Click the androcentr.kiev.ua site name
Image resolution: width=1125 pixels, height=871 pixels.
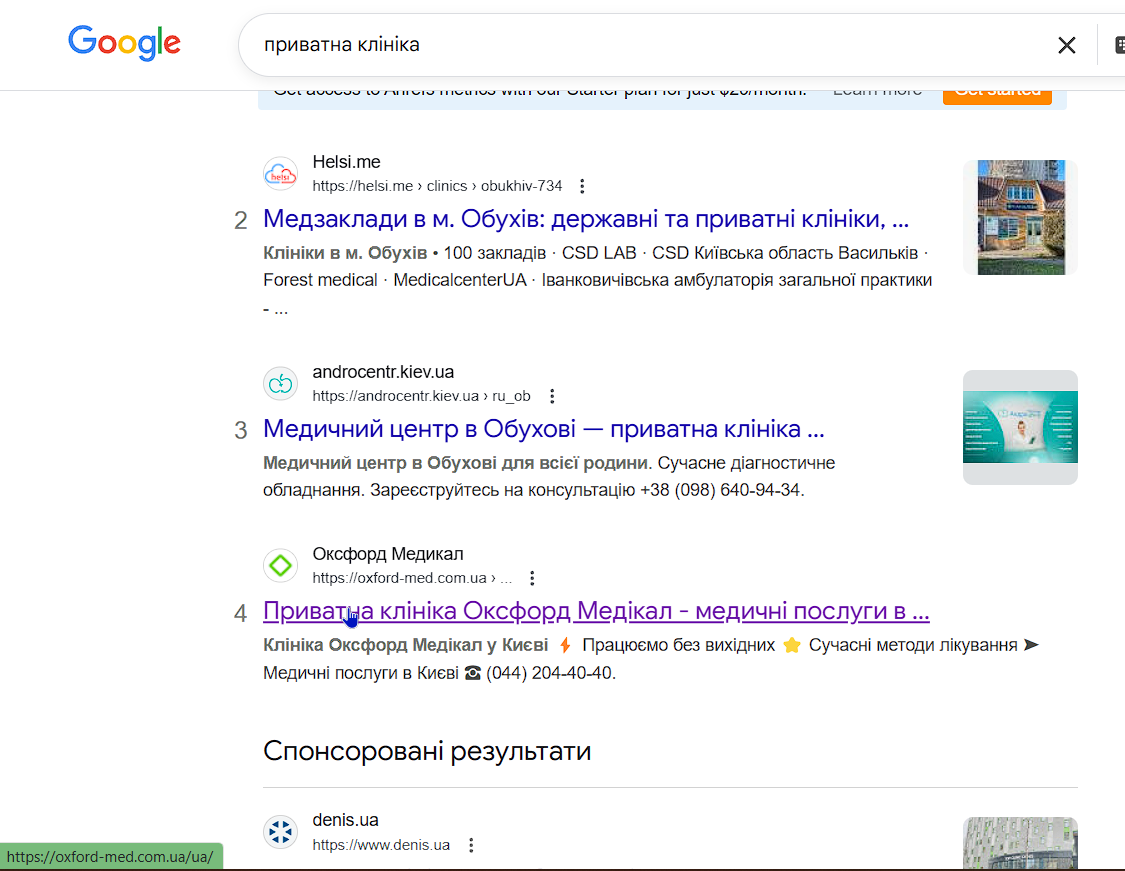tap(383, 372)
